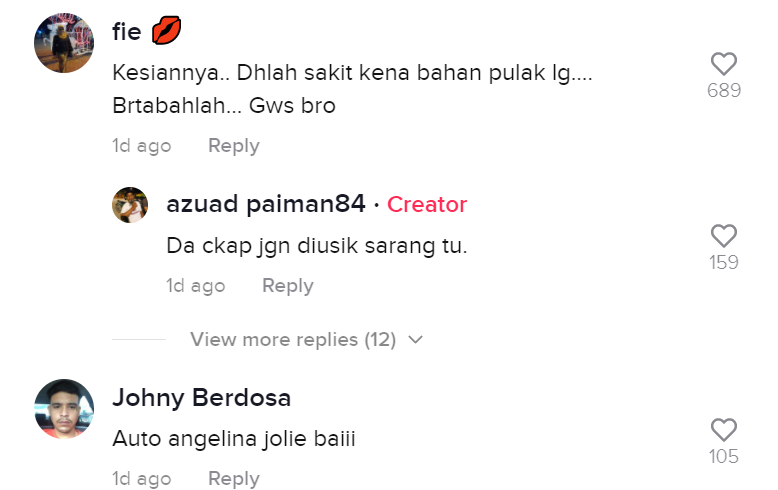Click the 105 likes count
778x490 pixels.
click(x=724, y=456)
